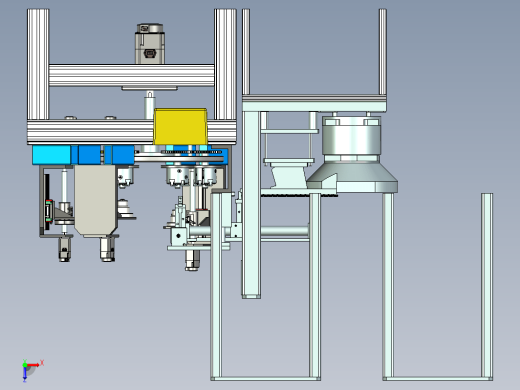Select the yellow box on the frame

180,126
